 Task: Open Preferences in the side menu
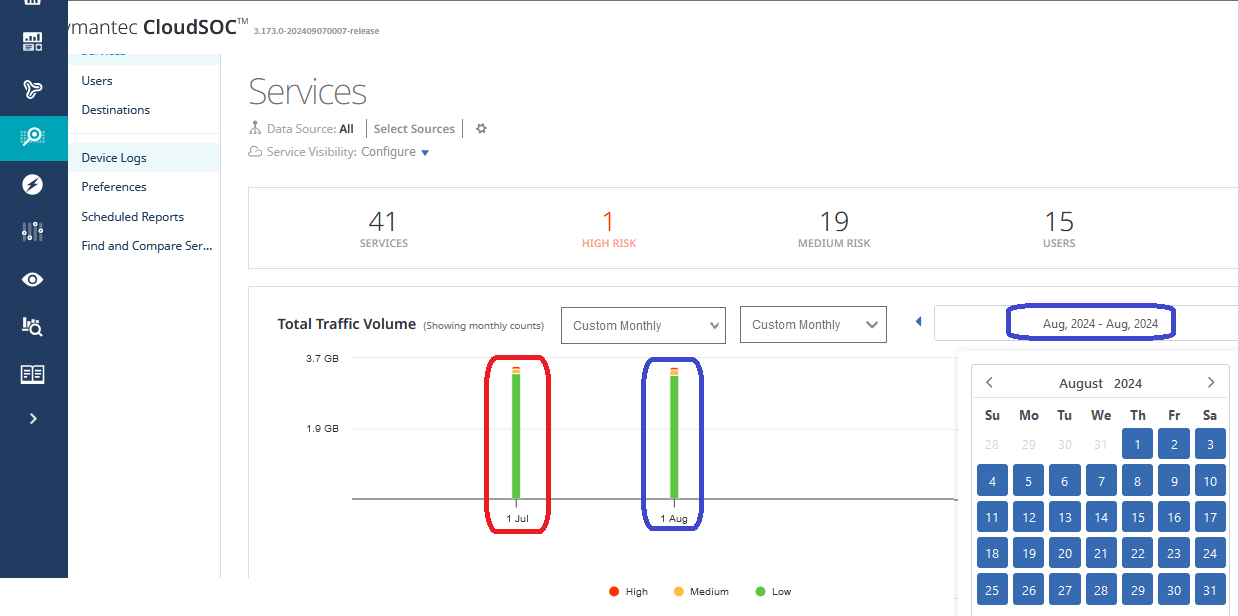pyautogui.click(x=114, y=187)
